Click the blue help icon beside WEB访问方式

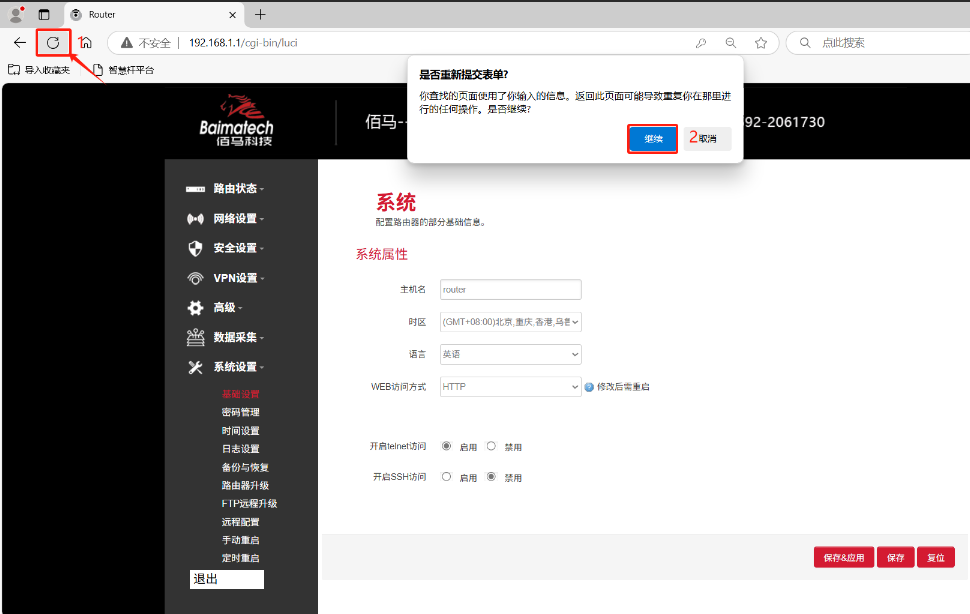pyautogui.click(x=589, y=387)
